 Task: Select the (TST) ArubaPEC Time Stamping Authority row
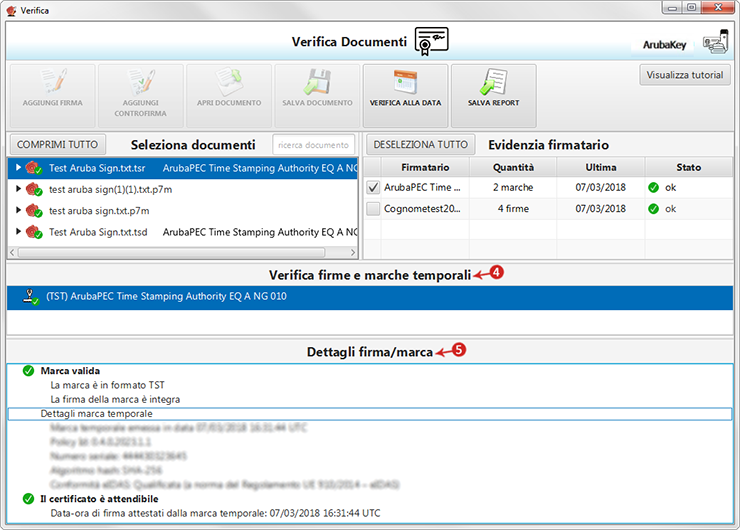370,297
